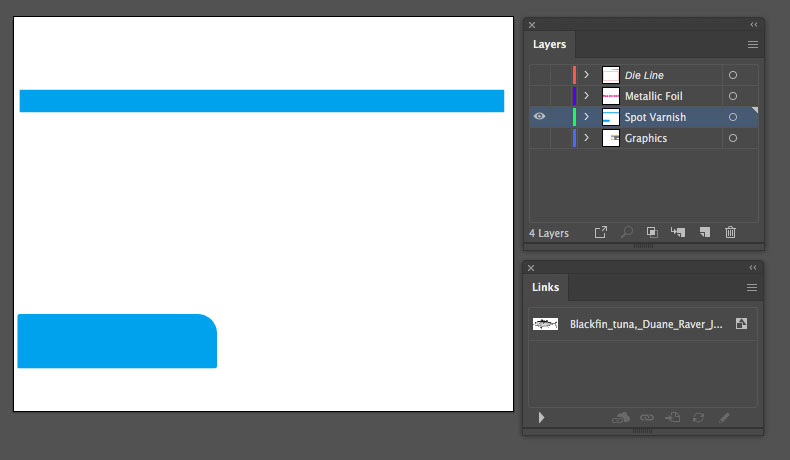The height and width of the screenshot is (460, 790).
Task: Collapse Links panel with double-arrow icon
Action: [x=753, y=268]
